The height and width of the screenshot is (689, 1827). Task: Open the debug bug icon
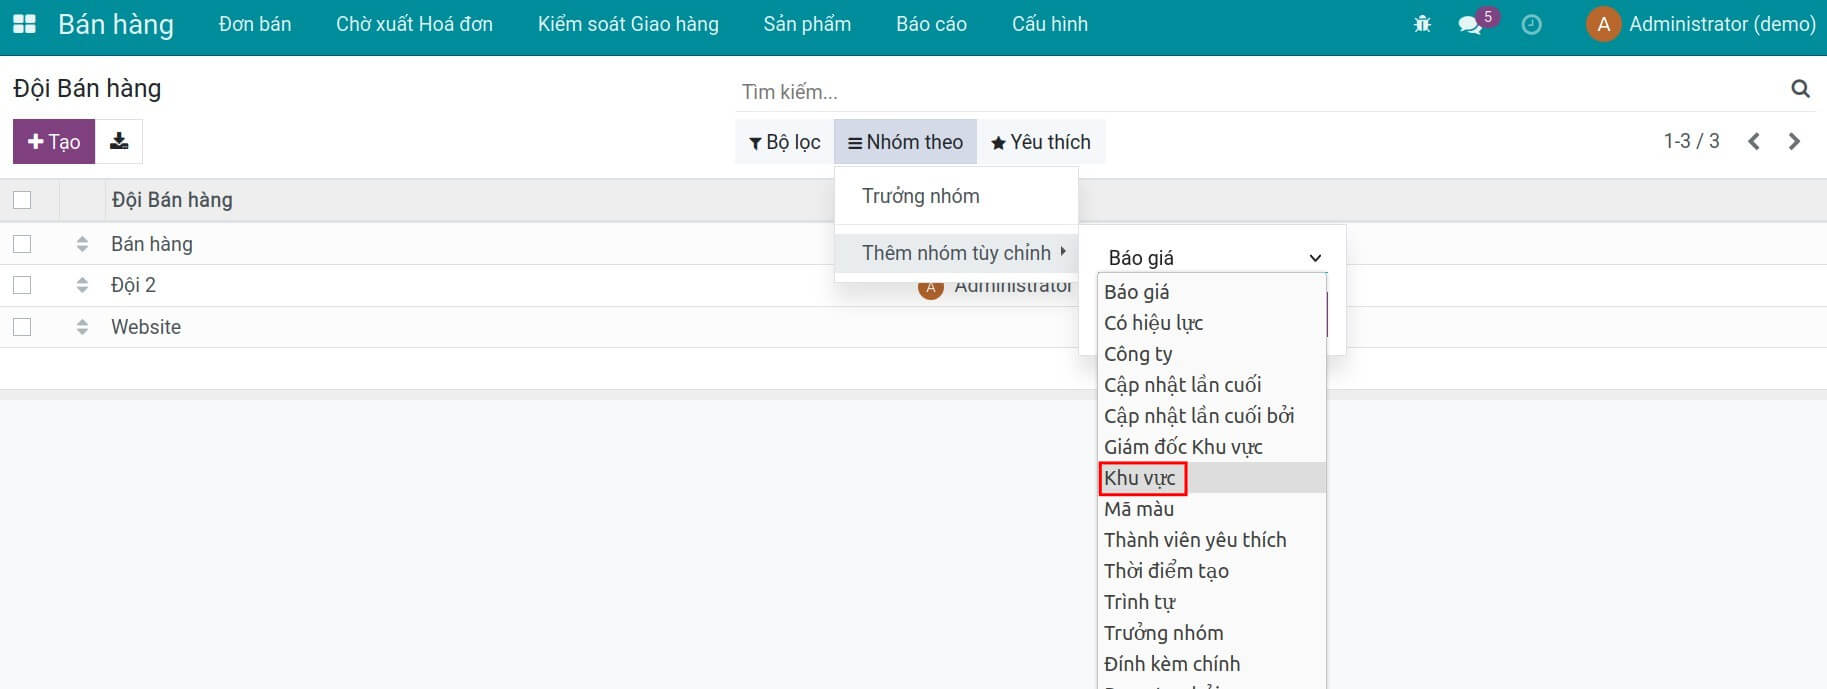tap(1422, 24)
